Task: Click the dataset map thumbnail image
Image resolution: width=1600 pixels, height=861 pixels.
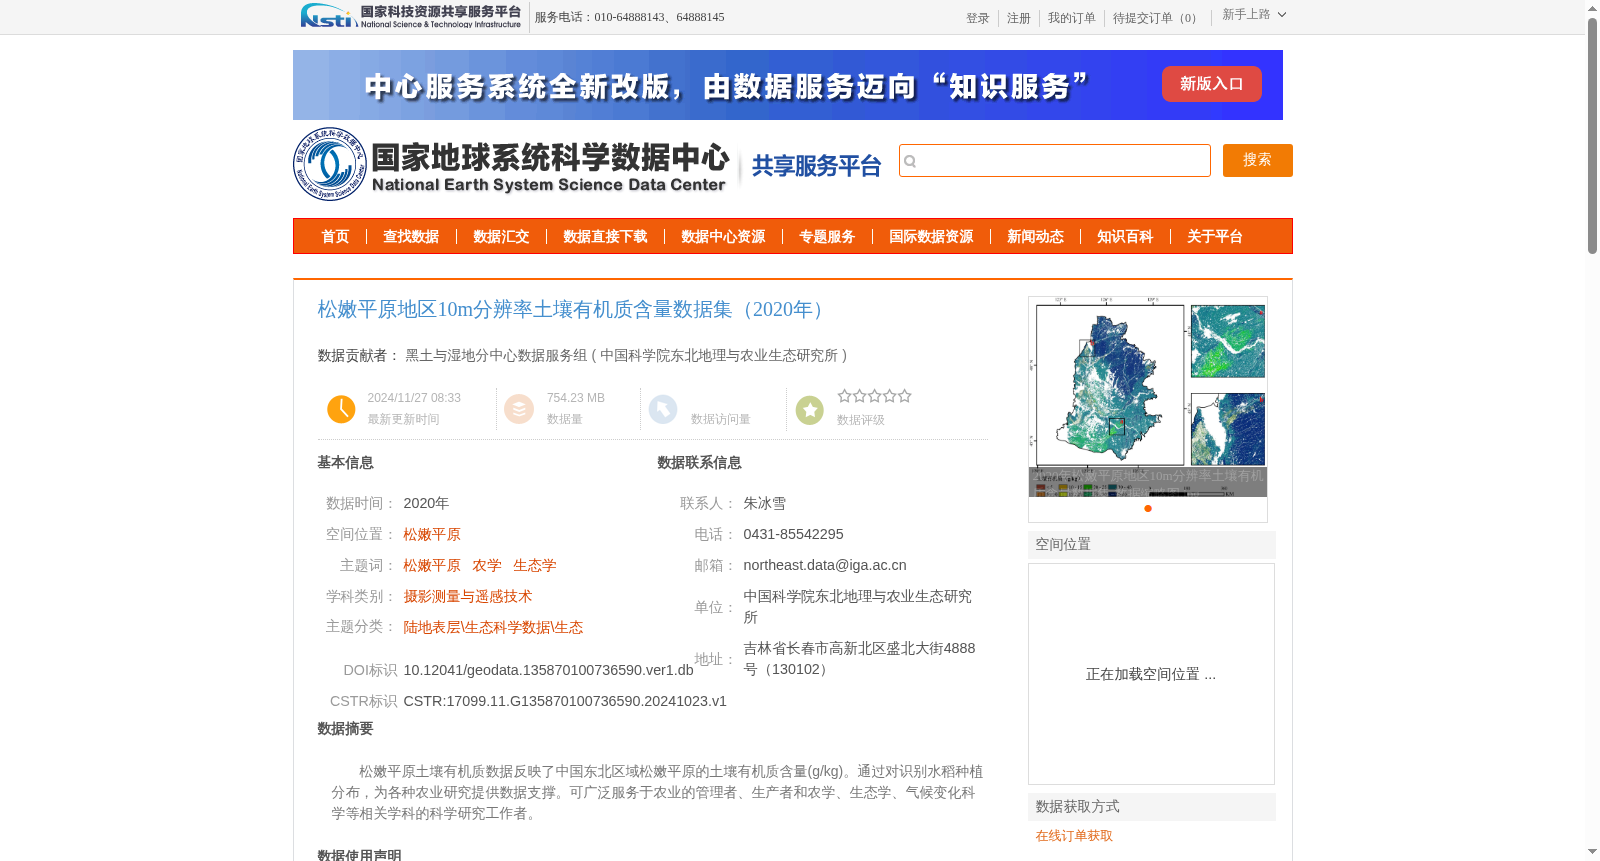Action: pos(1148,397)
